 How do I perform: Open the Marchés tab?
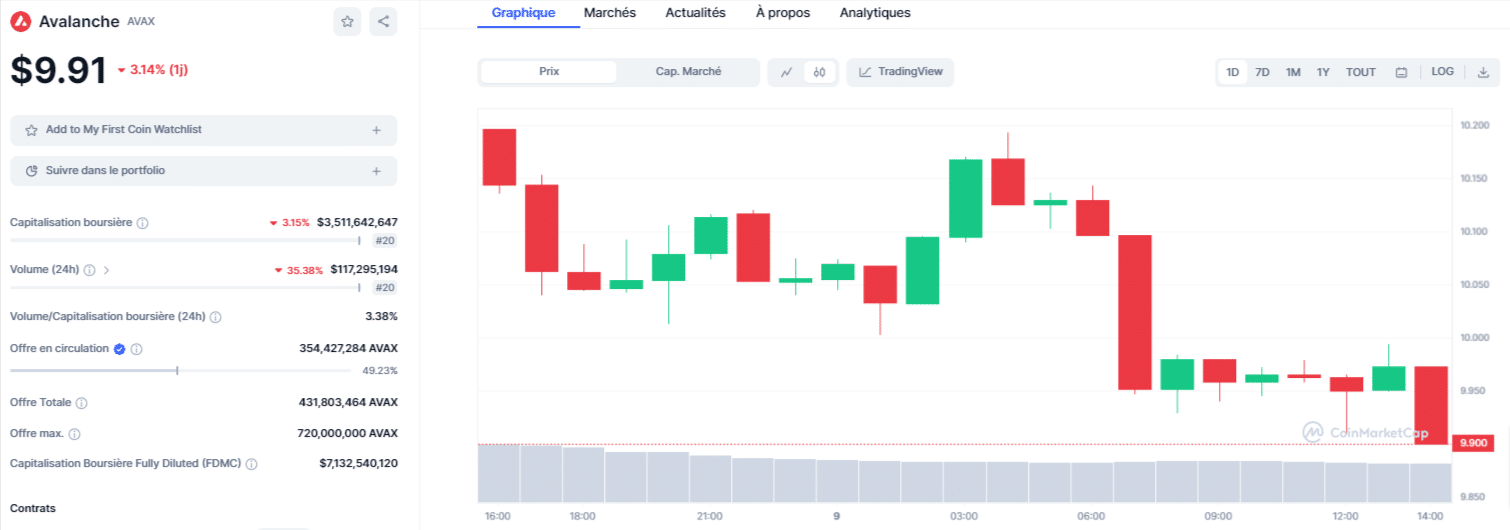tap(610, 13)
